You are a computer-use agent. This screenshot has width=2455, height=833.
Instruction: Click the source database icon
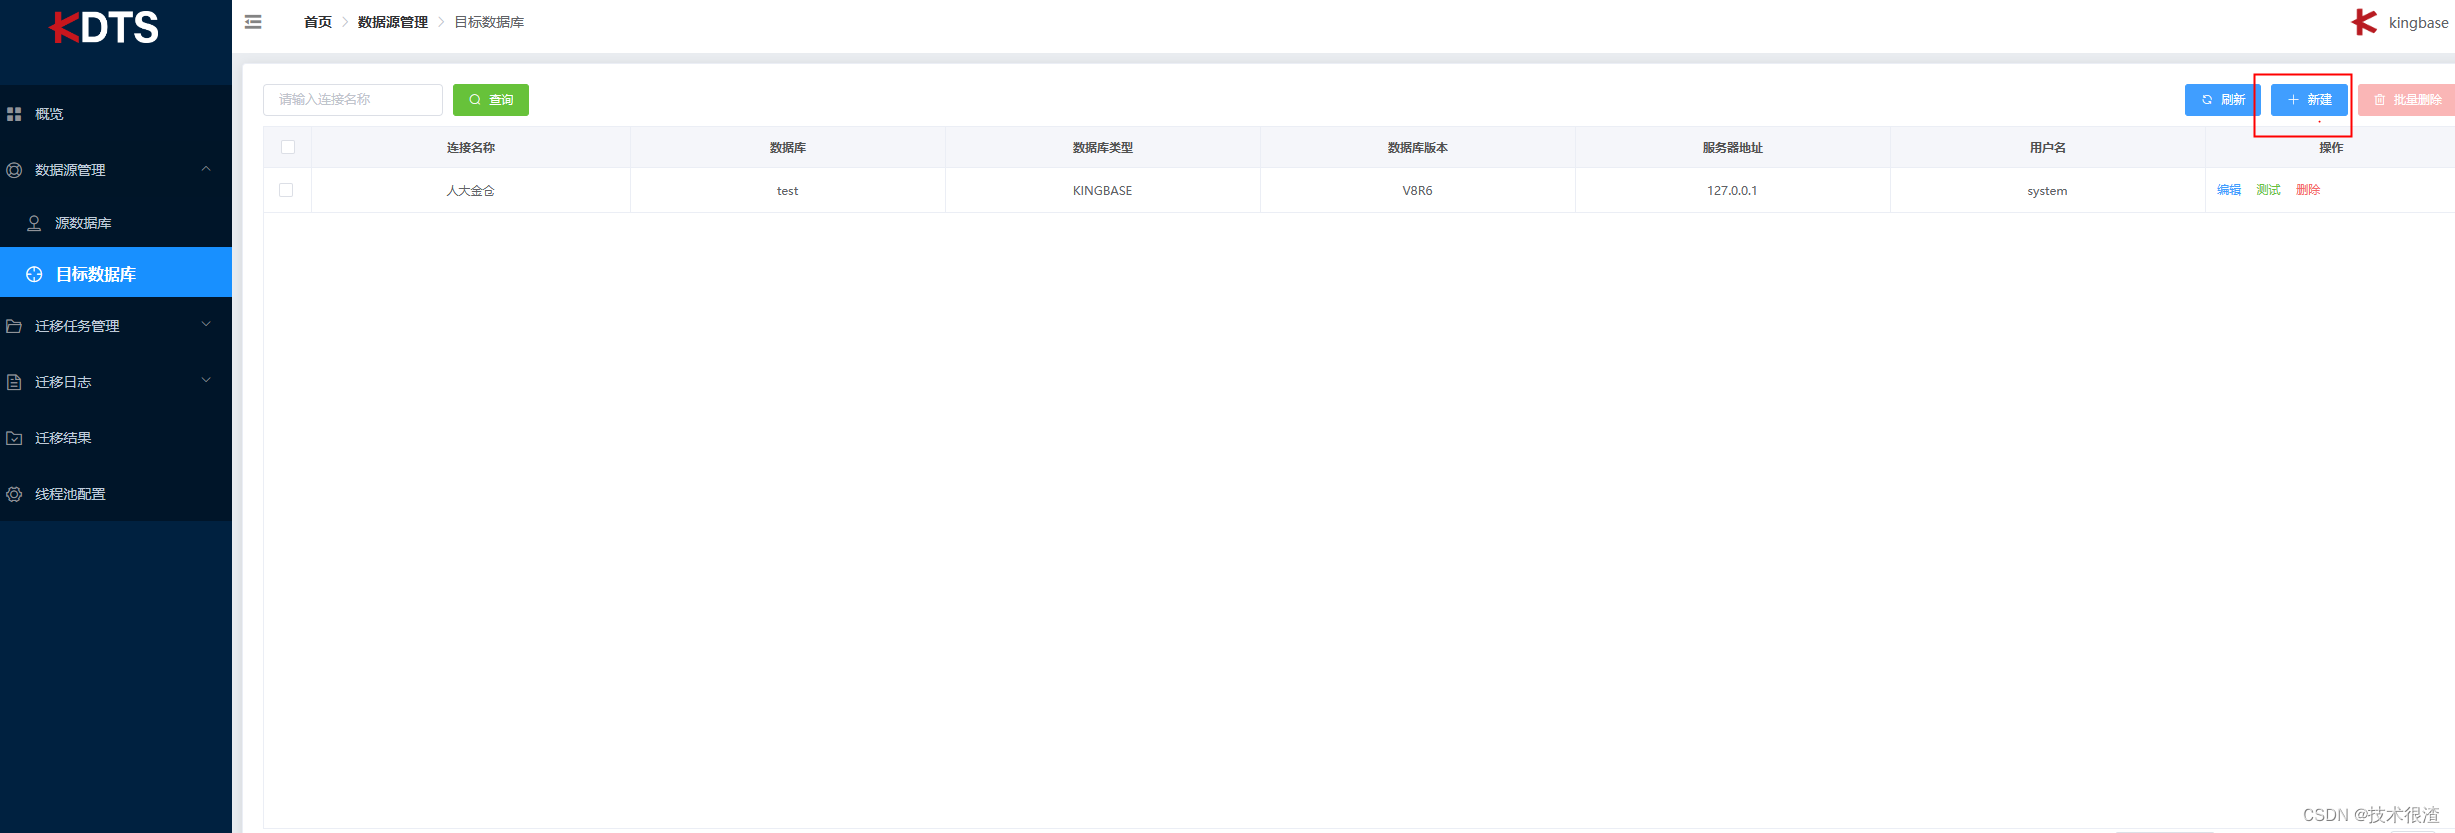coord(34,223)
